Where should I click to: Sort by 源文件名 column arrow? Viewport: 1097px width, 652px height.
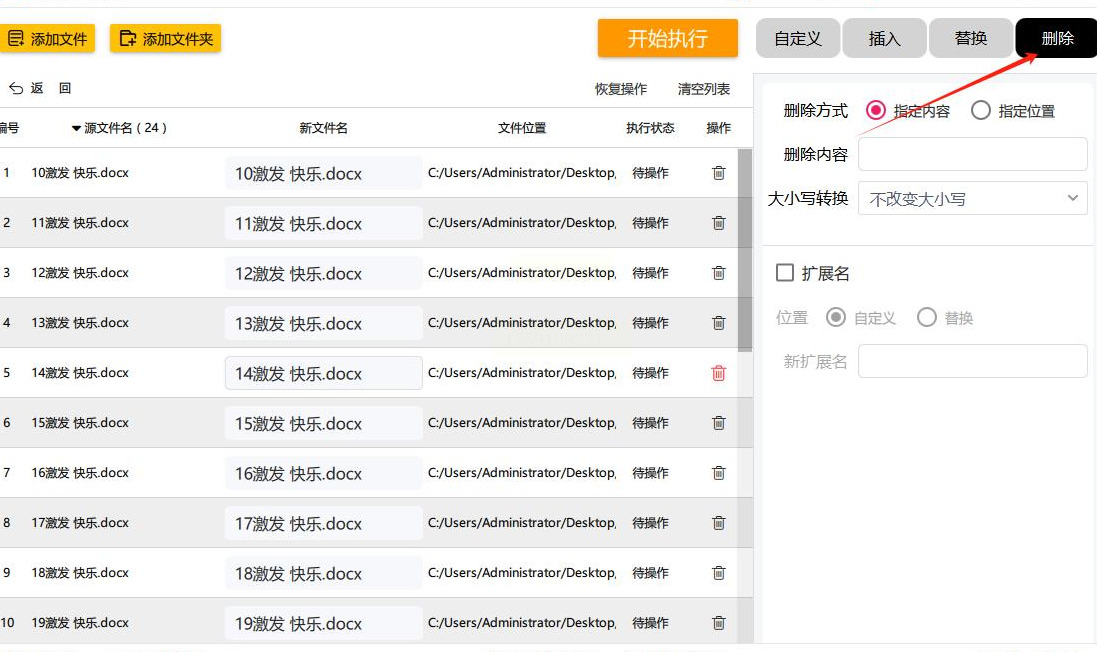(x=76, y=128)
